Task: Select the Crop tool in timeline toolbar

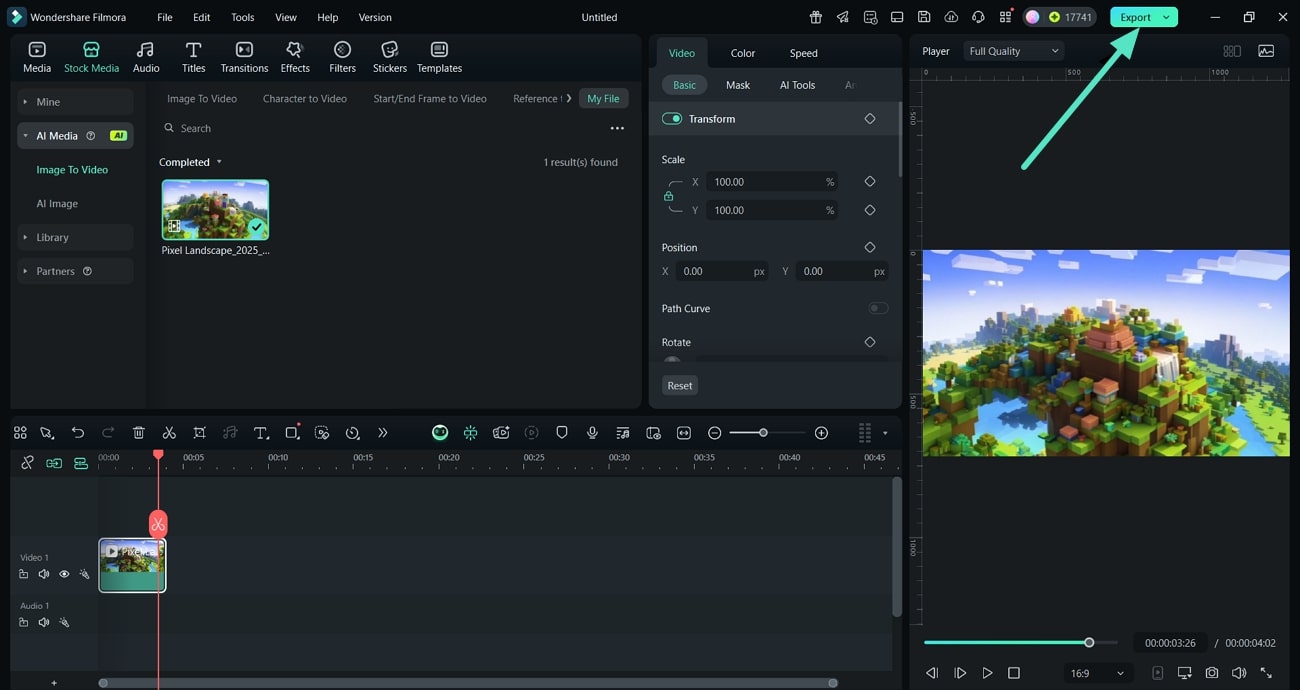Action: pos(200,433)
